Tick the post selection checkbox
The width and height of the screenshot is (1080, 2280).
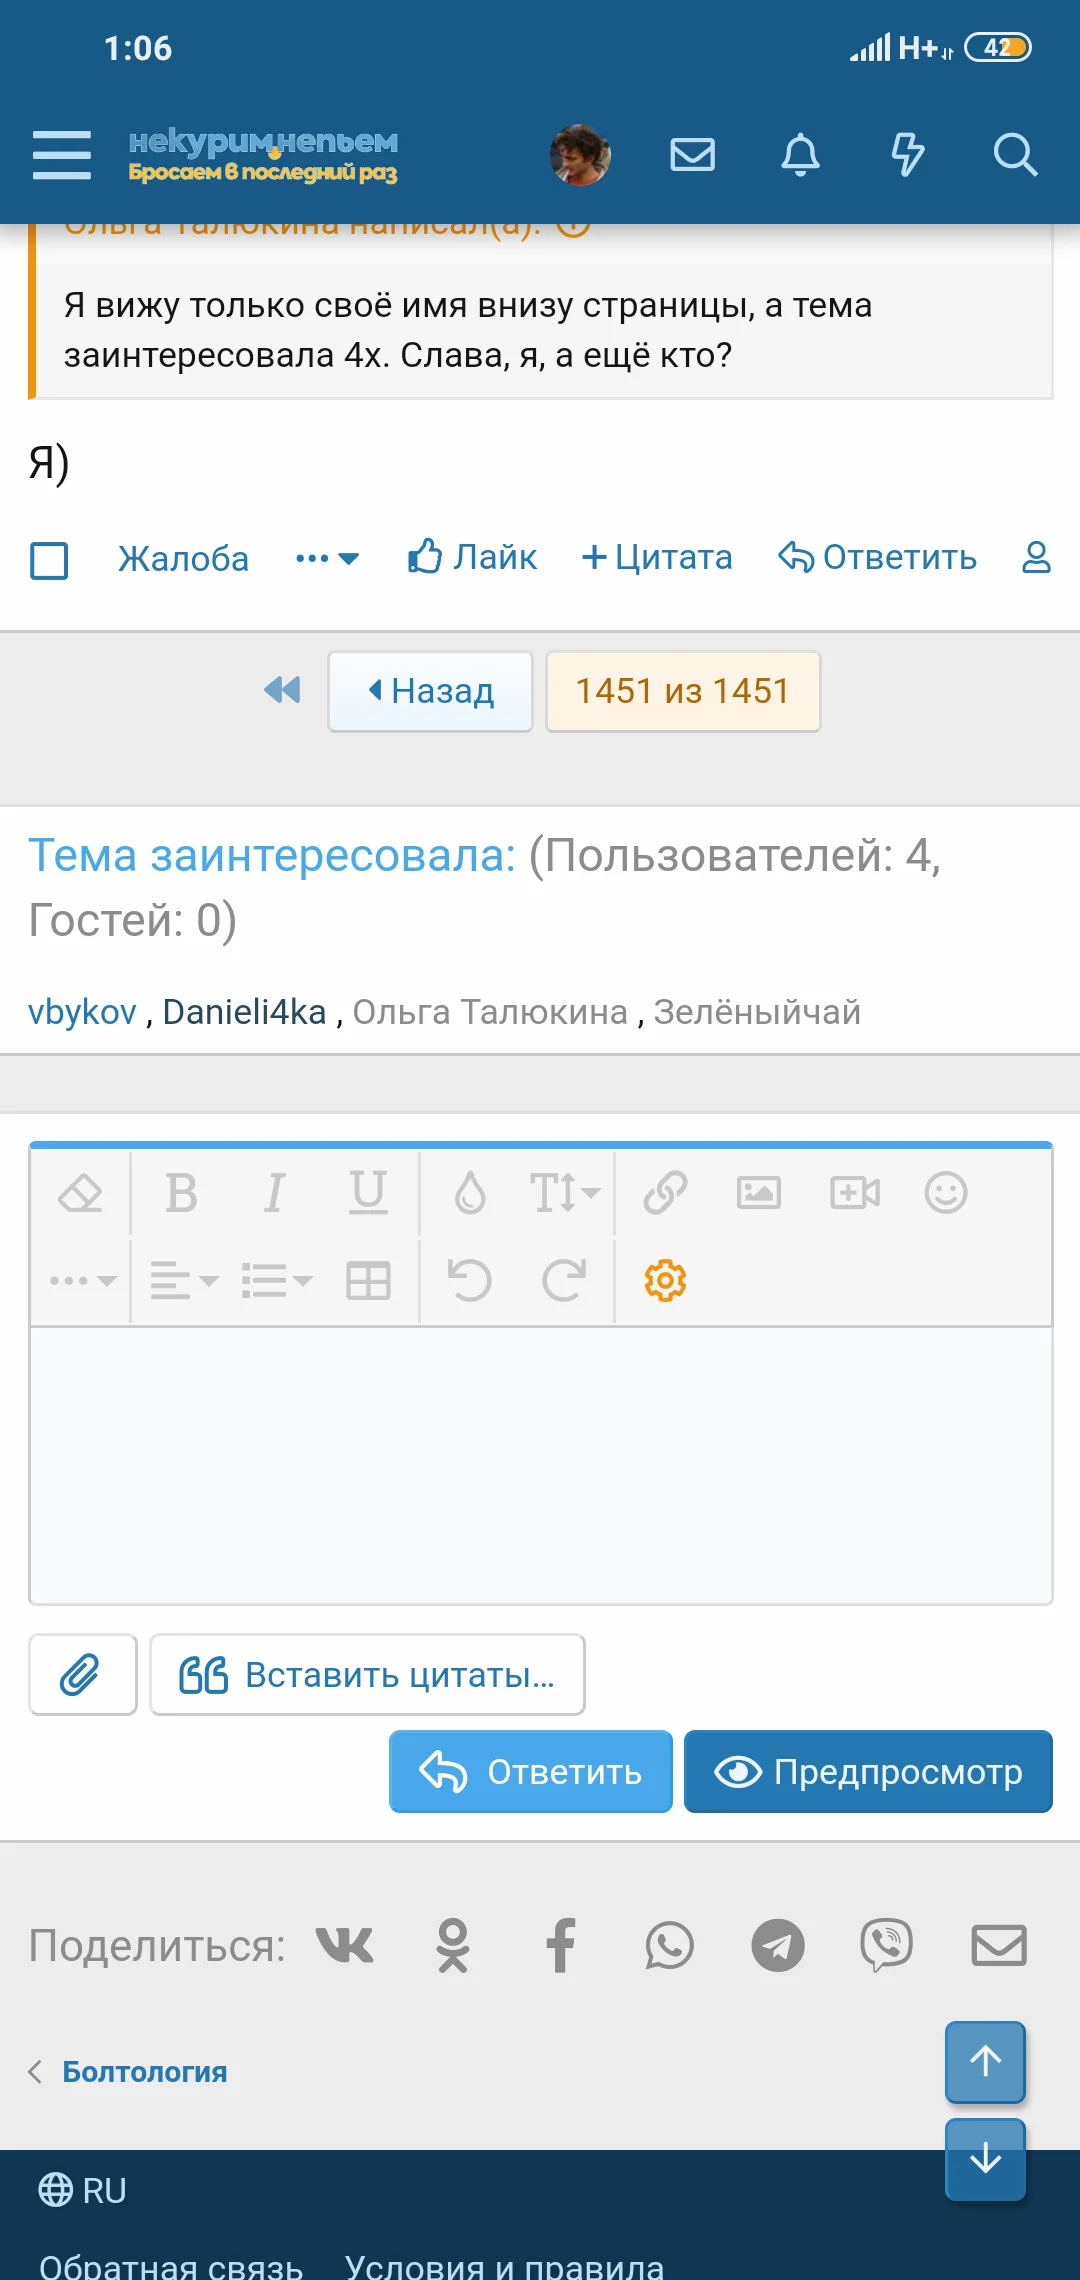tap(49, 560)
